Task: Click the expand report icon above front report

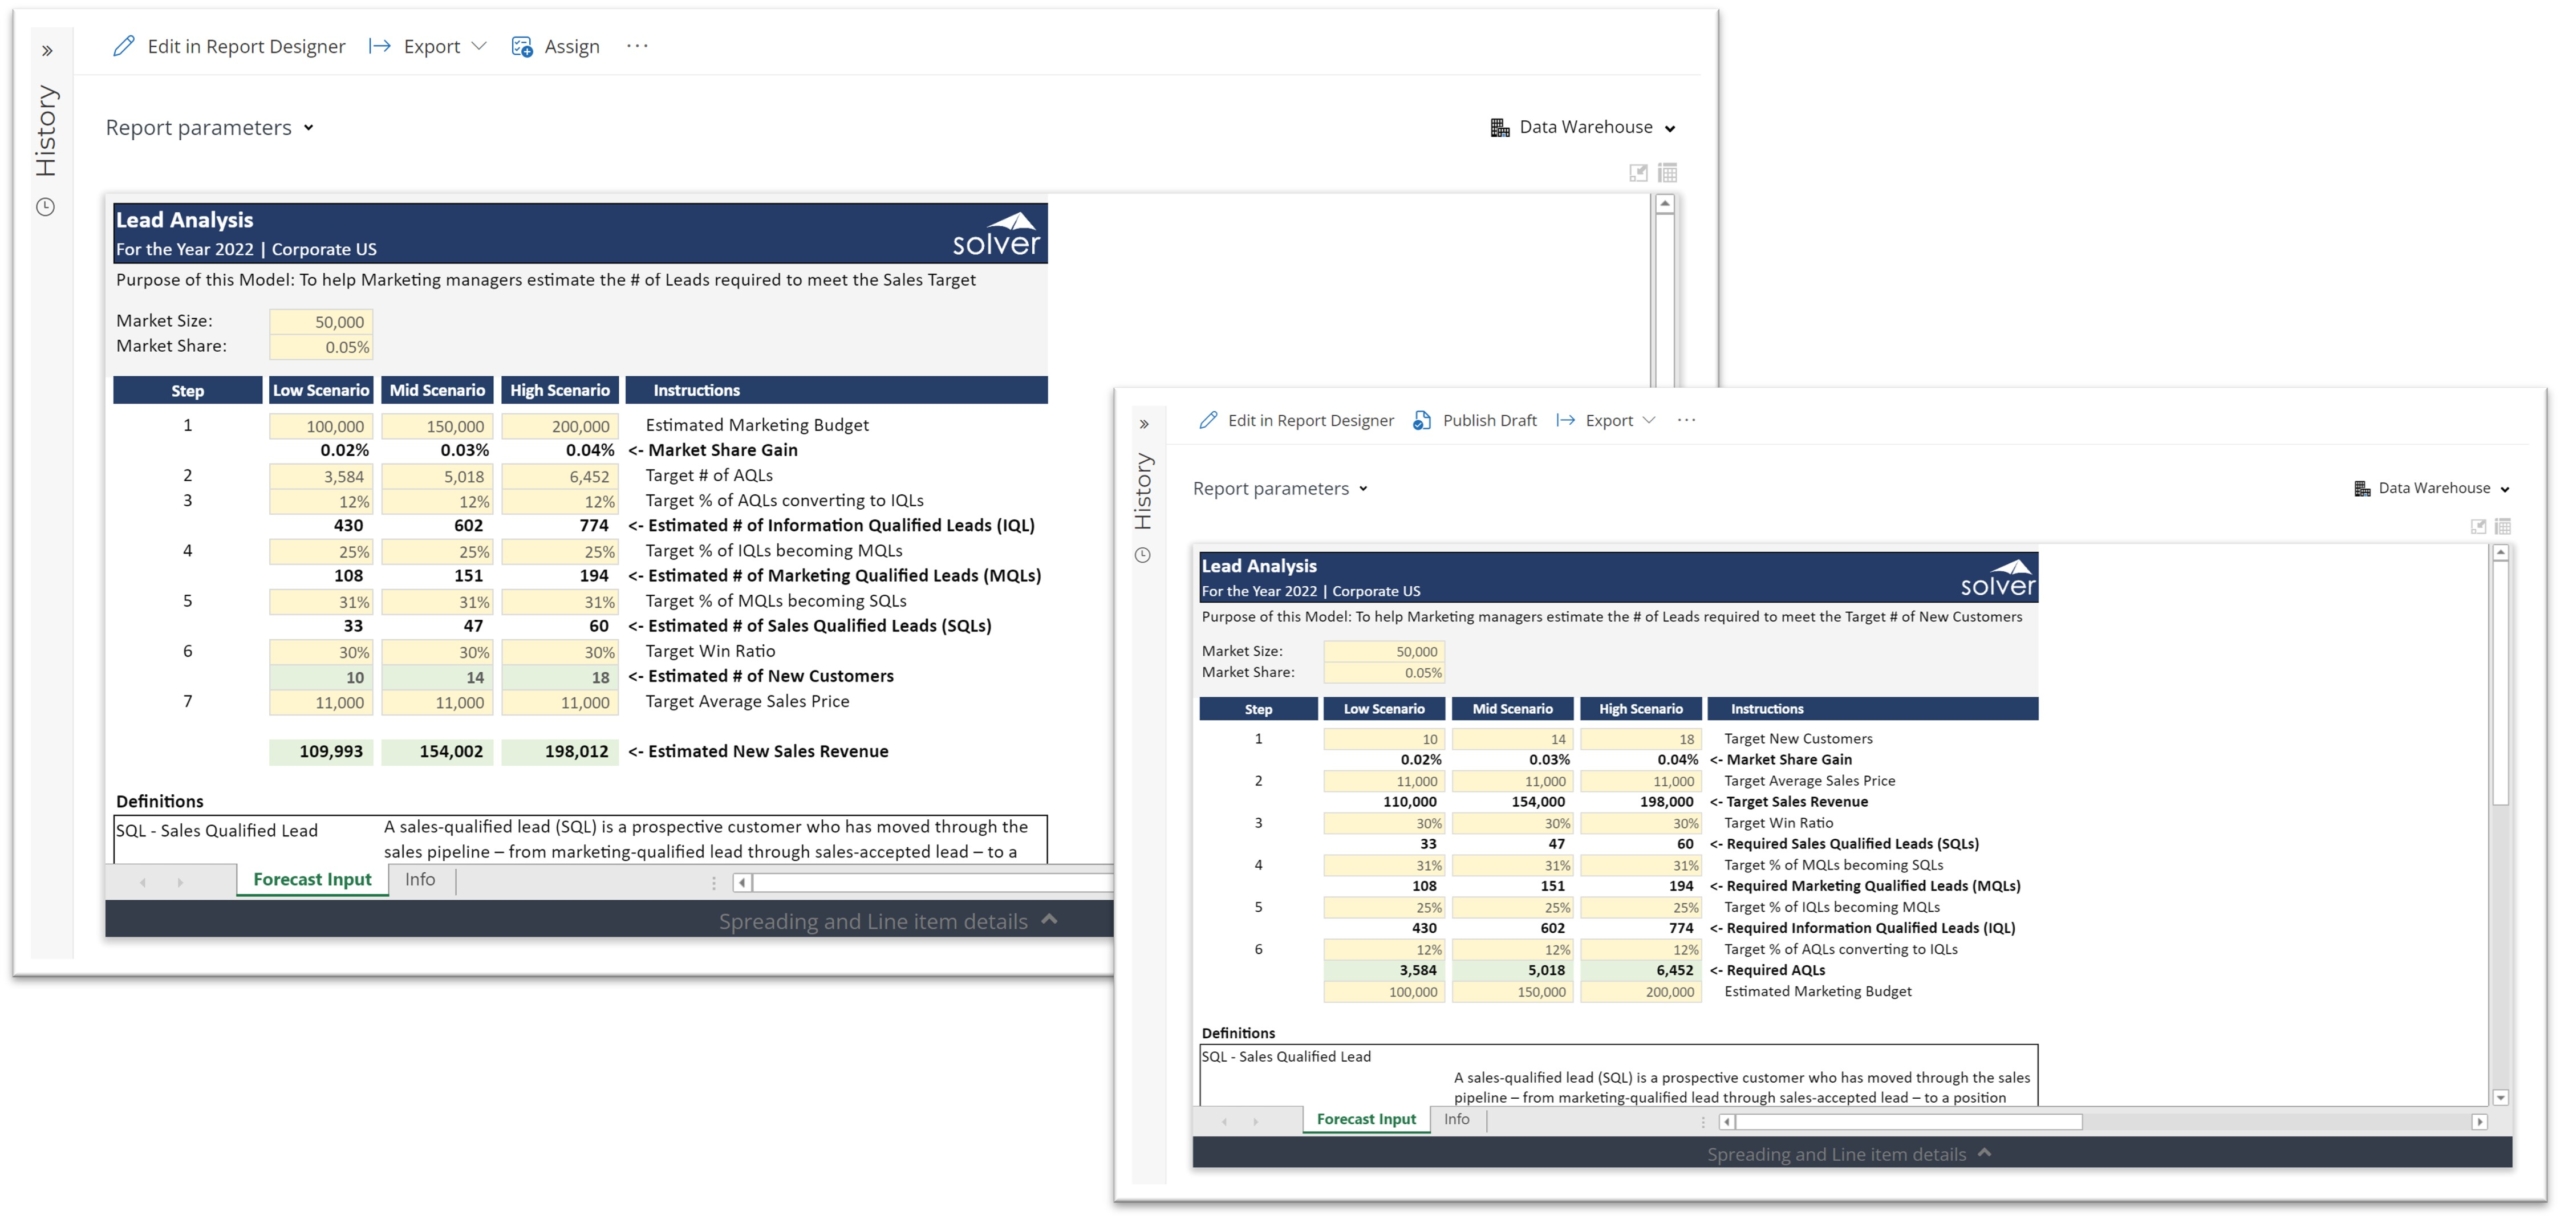Action: tap(2478, 526)
